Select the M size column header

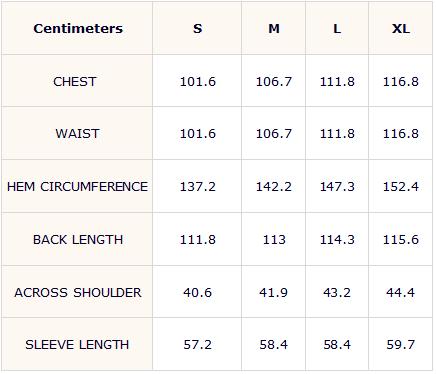point(274,29)
